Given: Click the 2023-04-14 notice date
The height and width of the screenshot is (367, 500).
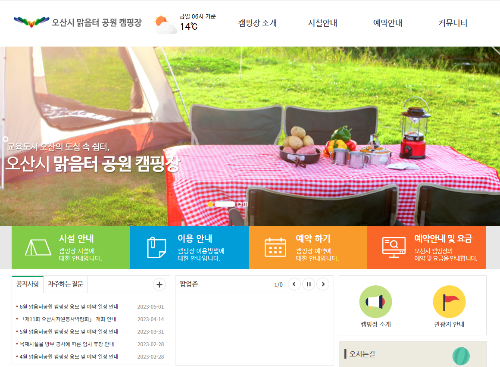Looking at the screenshot, I should tap(151, 319).
